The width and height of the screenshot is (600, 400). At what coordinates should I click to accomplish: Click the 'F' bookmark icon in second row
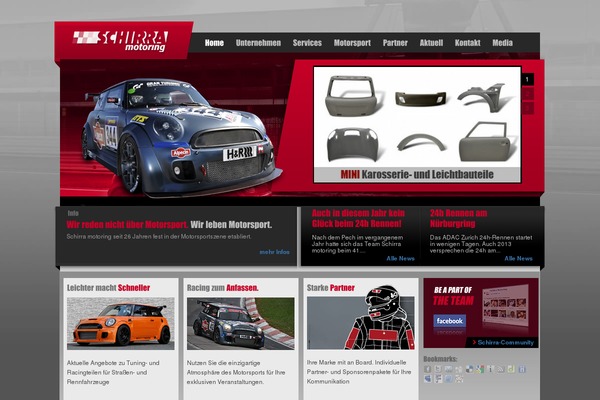(438, 379)
